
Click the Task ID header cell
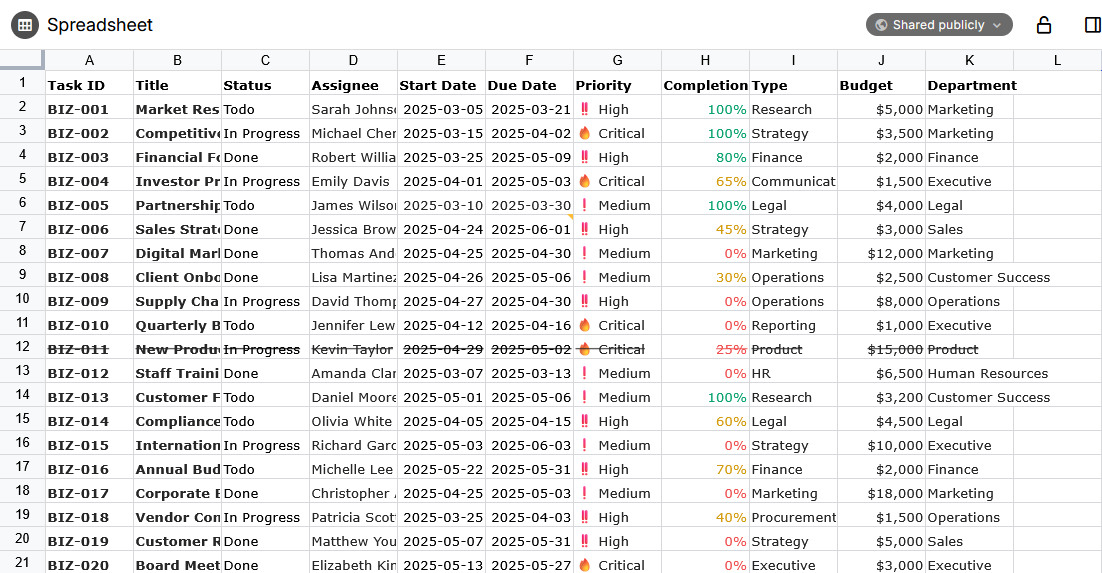pos(89,85)
